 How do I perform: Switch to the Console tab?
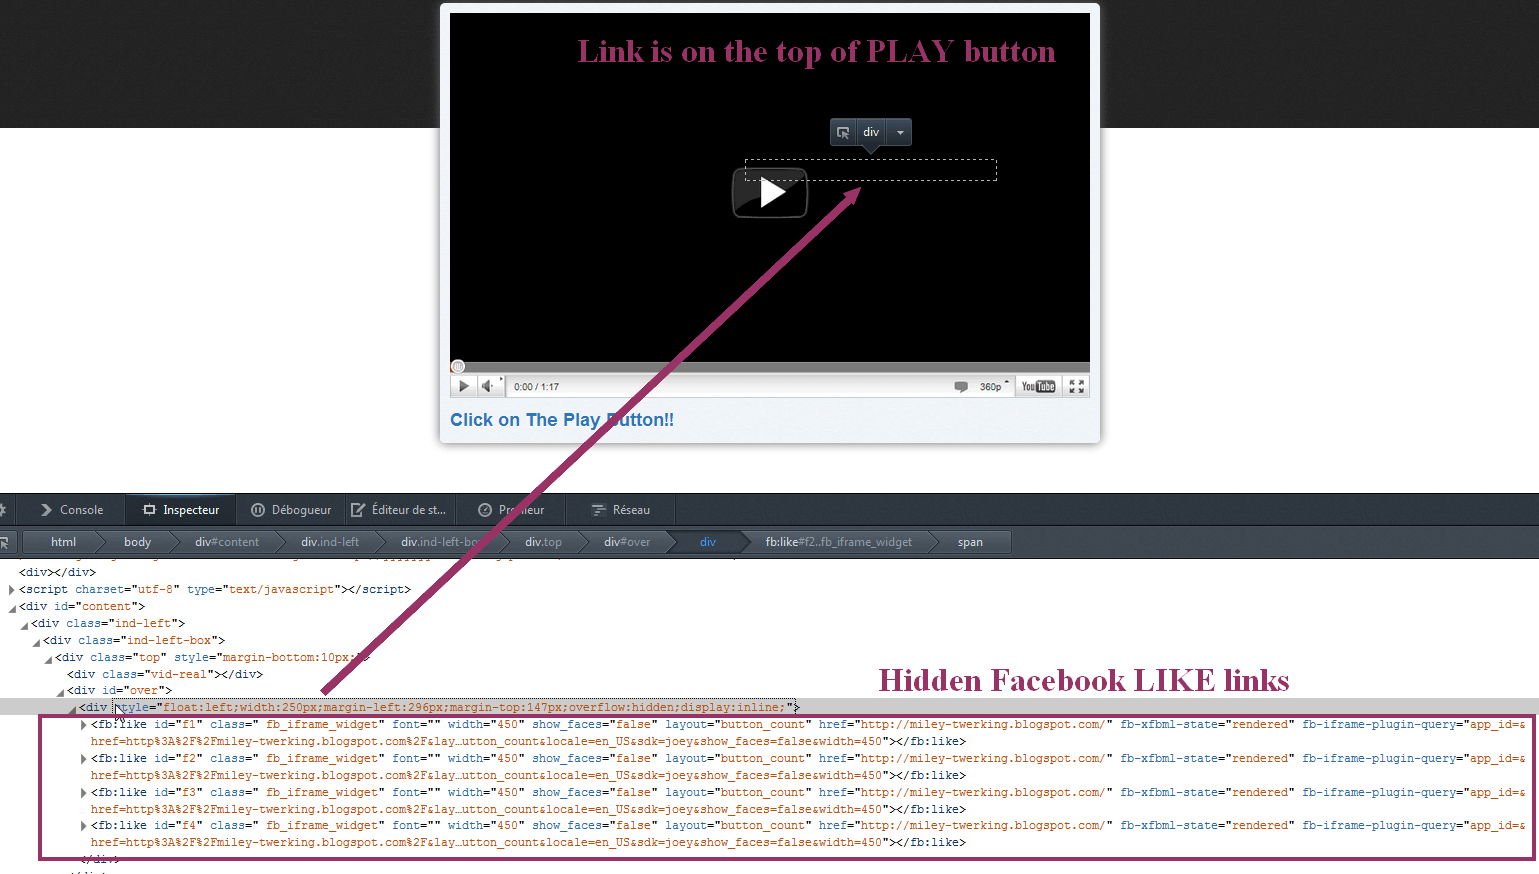(x=72, y=510)
